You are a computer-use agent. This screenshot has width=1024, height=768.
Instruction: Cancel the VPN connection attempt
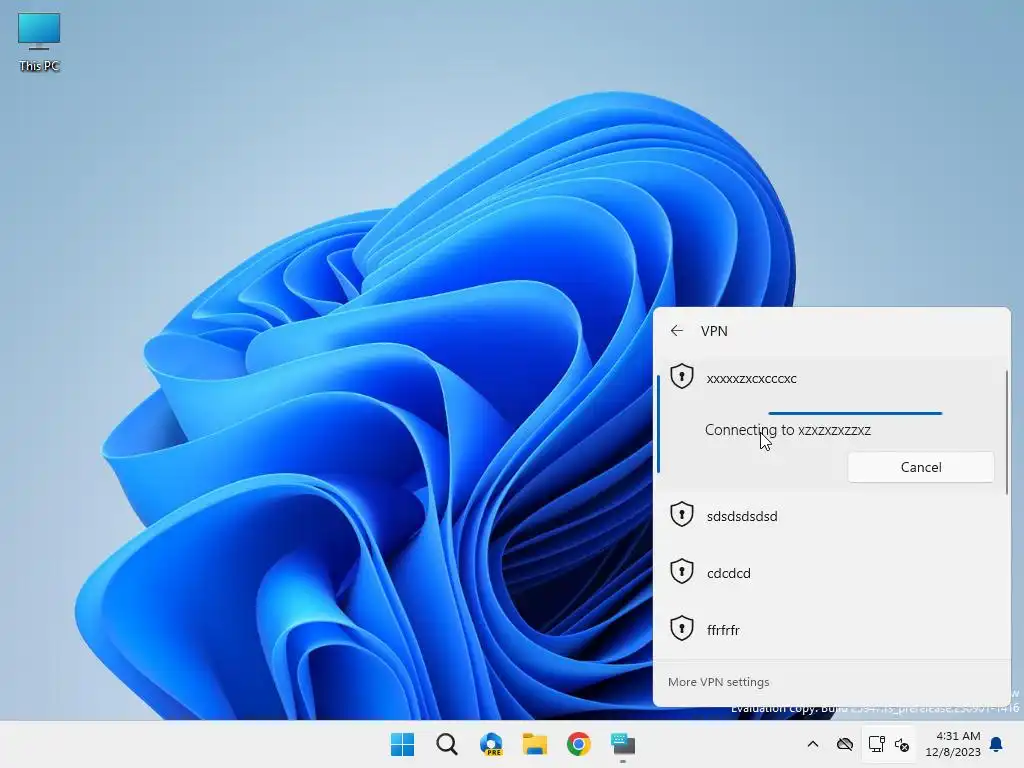[921, 467]
